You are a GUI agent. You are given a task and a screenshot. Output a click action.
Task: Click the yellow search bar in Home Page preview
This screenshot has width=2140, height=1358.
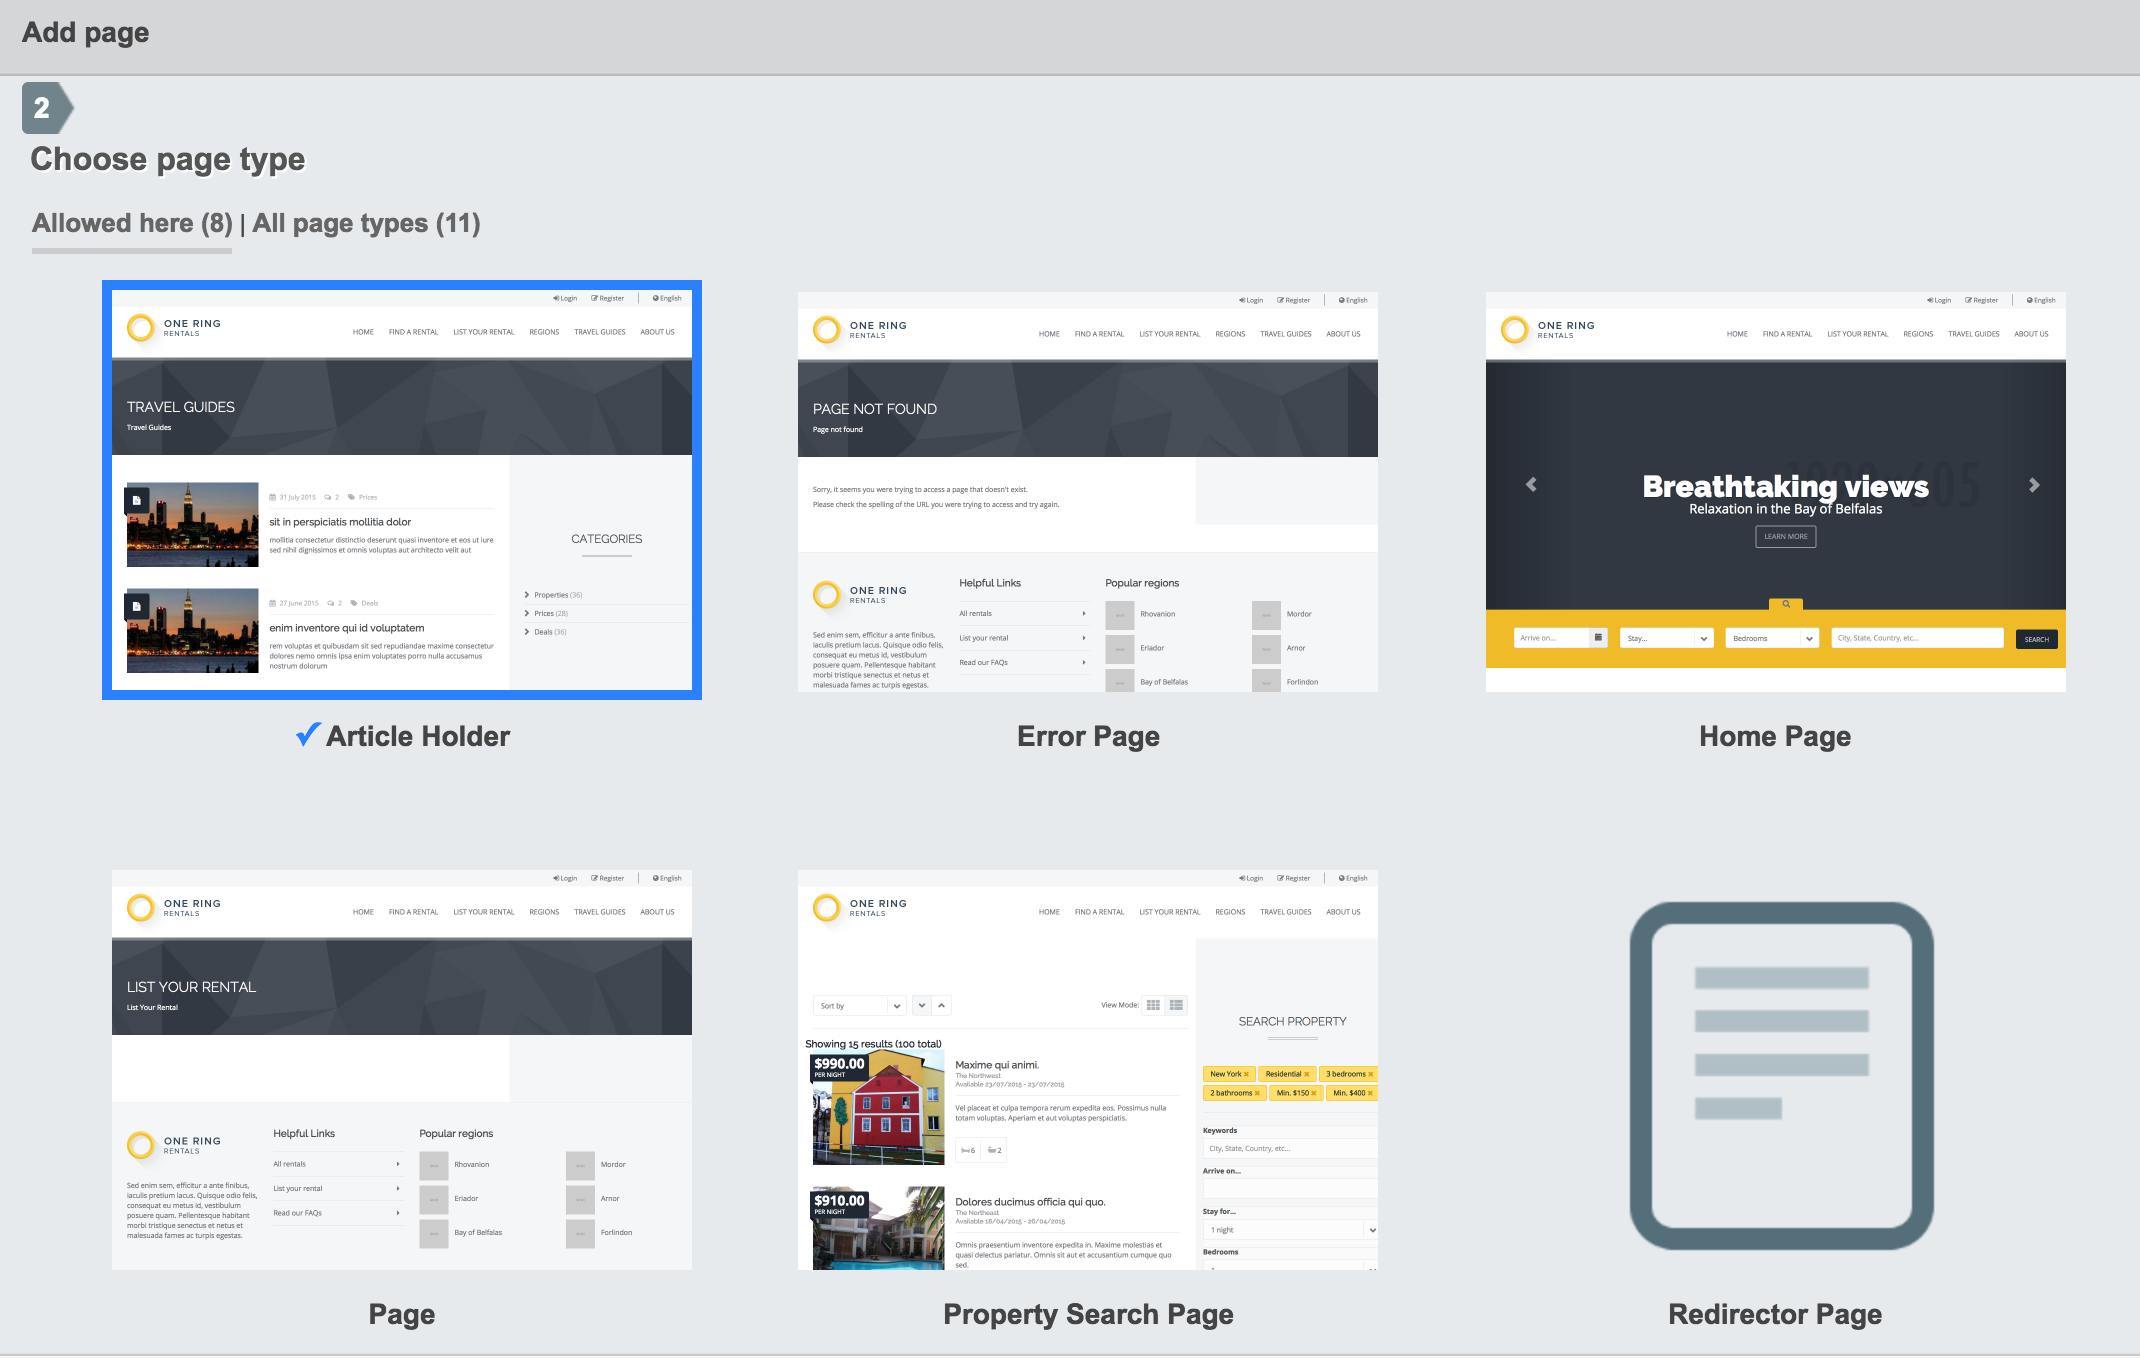click(1775, 657)
